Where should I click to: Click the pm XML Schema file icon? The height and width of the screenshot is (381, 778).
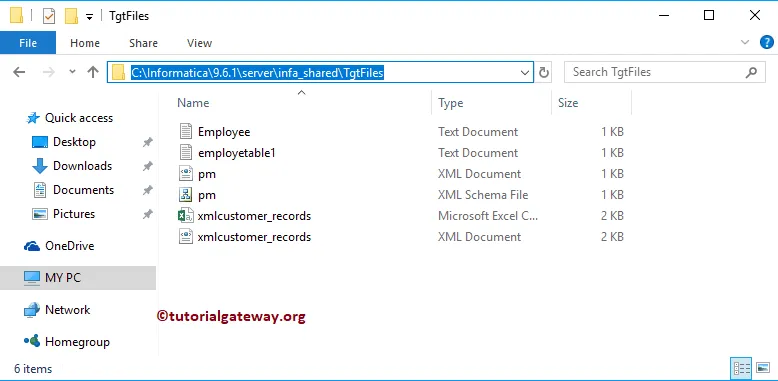[x=186, y=195]
